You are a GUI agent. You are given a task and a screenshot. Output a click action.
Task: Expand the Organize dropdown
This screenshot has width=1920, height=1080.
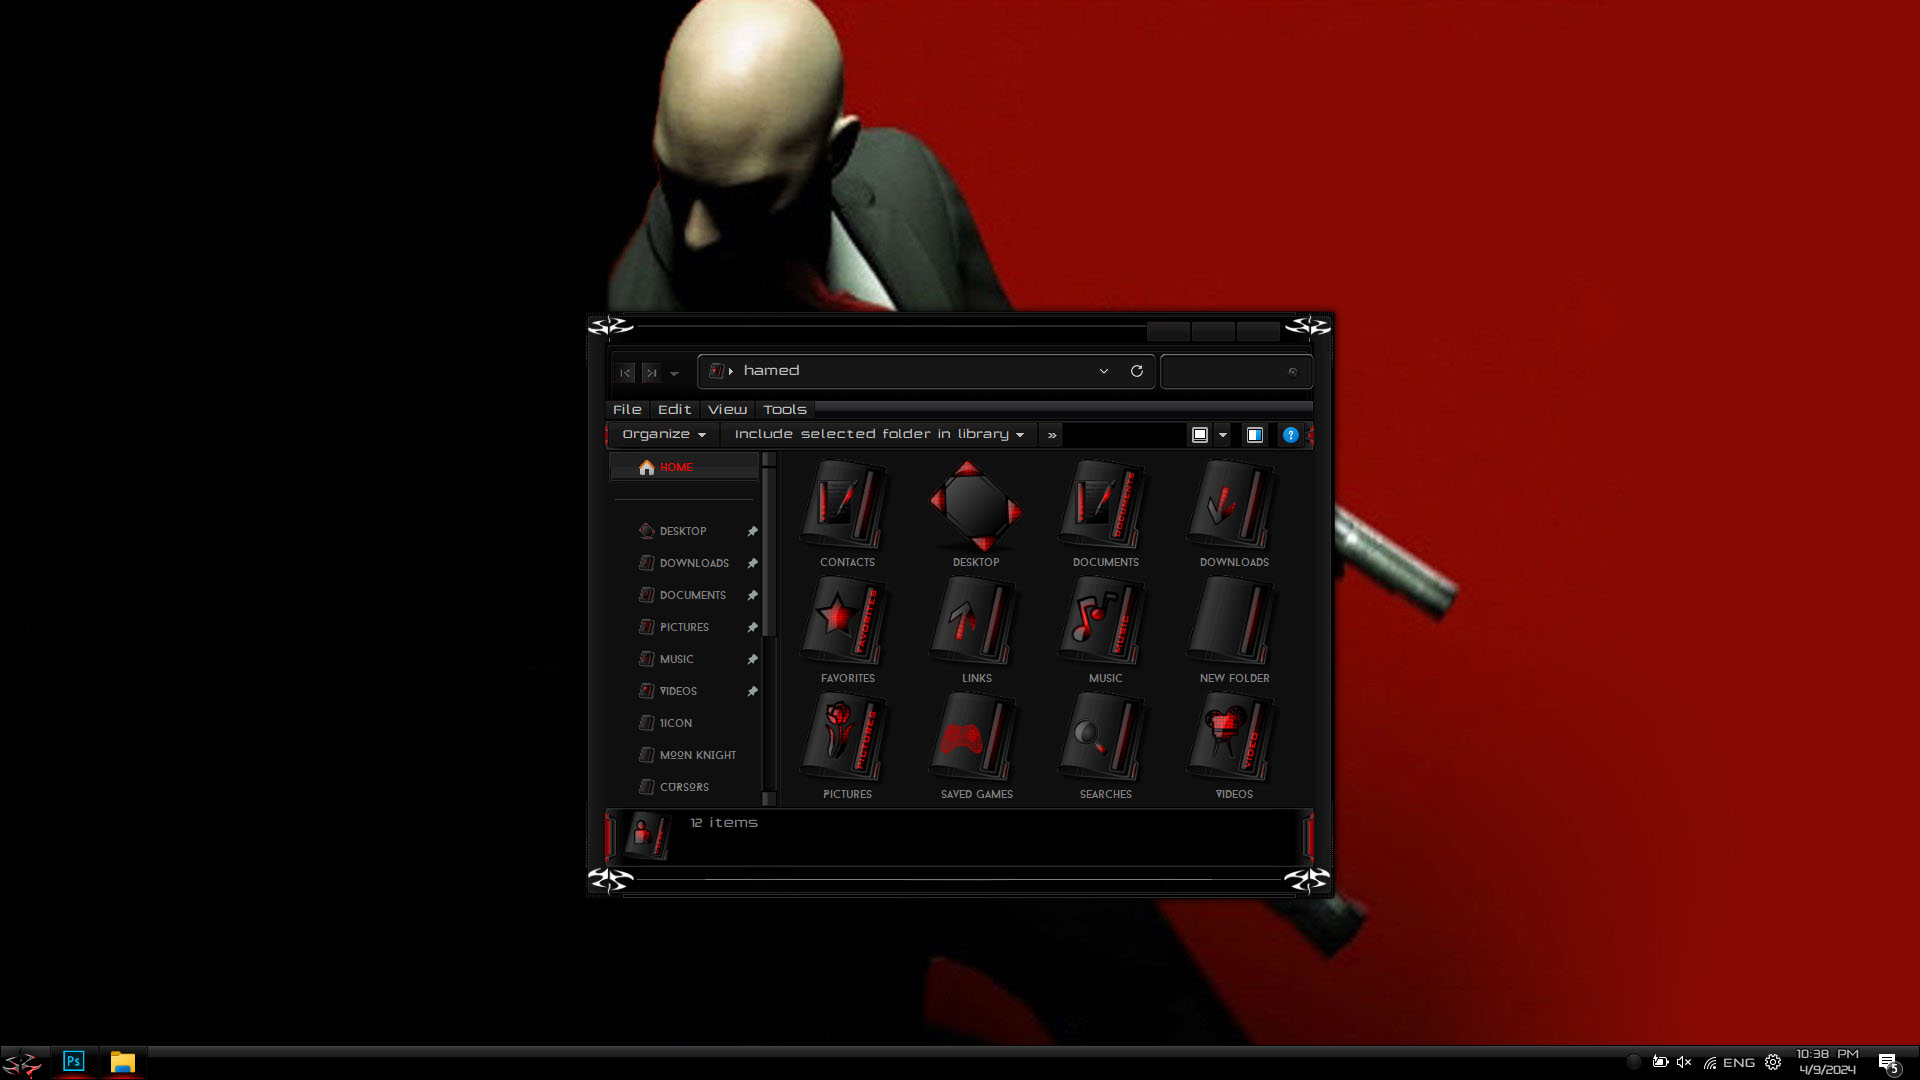(x=664, y=434)
